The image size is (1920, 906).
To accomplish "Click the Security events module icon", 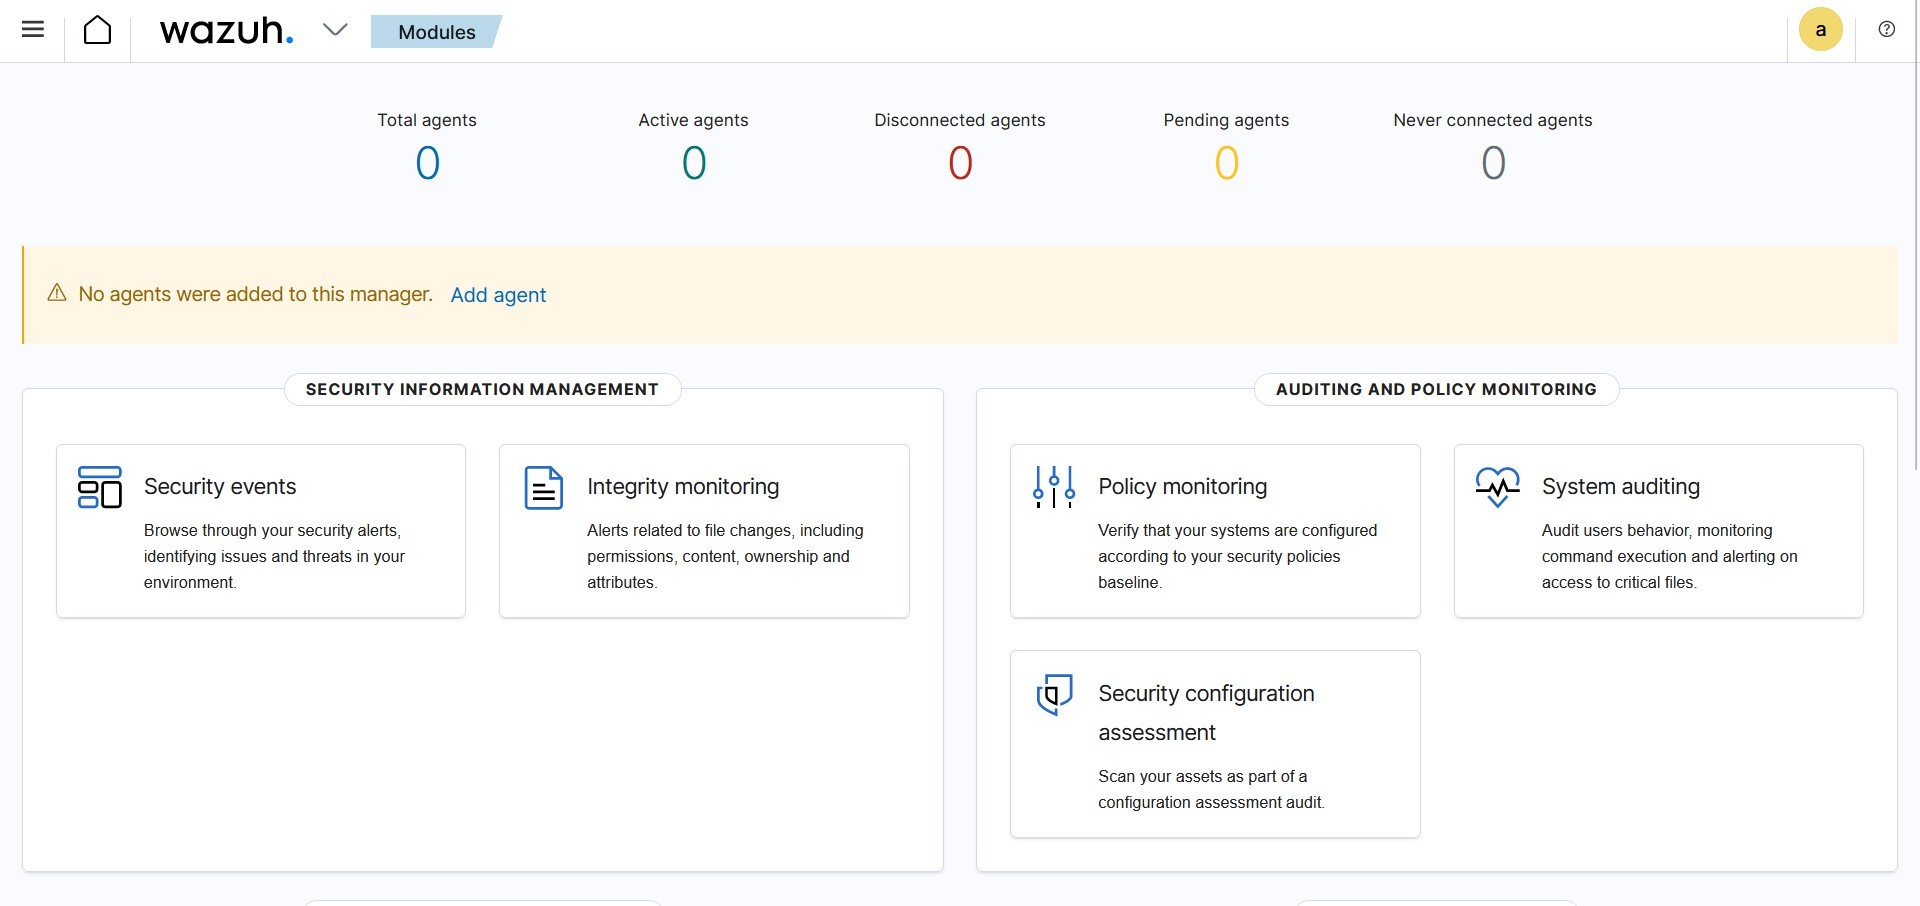I will [x=99, y=487].
